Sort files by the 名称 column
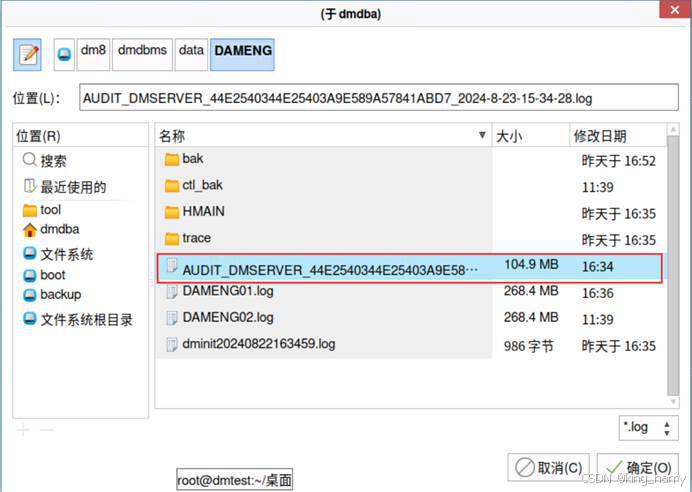Screen dimensions: 692x492 click(x=323, y=136)
